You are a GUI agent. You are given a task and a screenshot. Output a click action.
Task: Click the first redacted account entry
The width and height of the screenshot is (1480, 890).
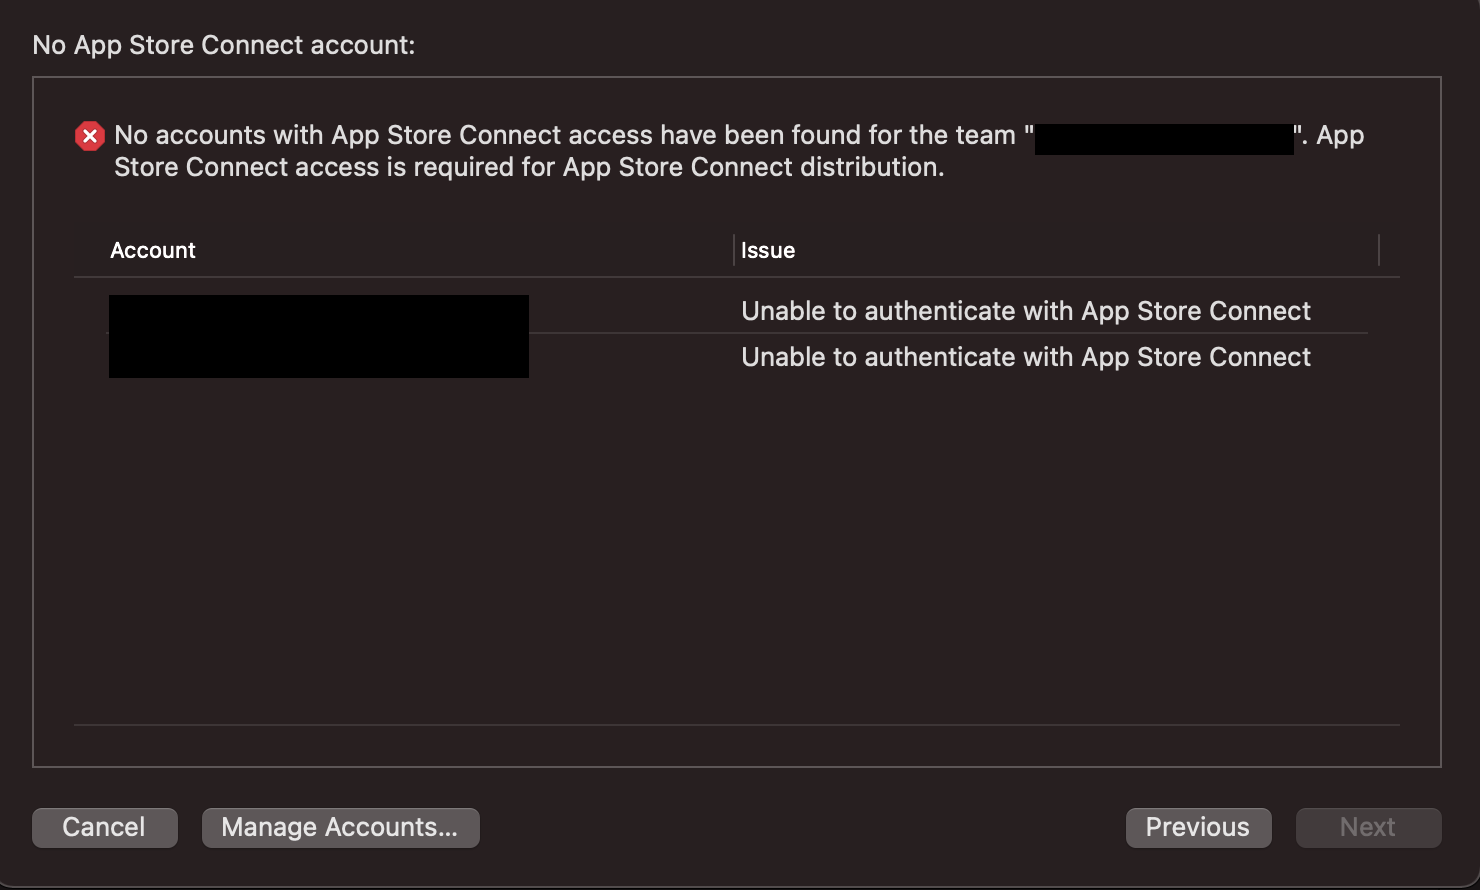point(318,314)
